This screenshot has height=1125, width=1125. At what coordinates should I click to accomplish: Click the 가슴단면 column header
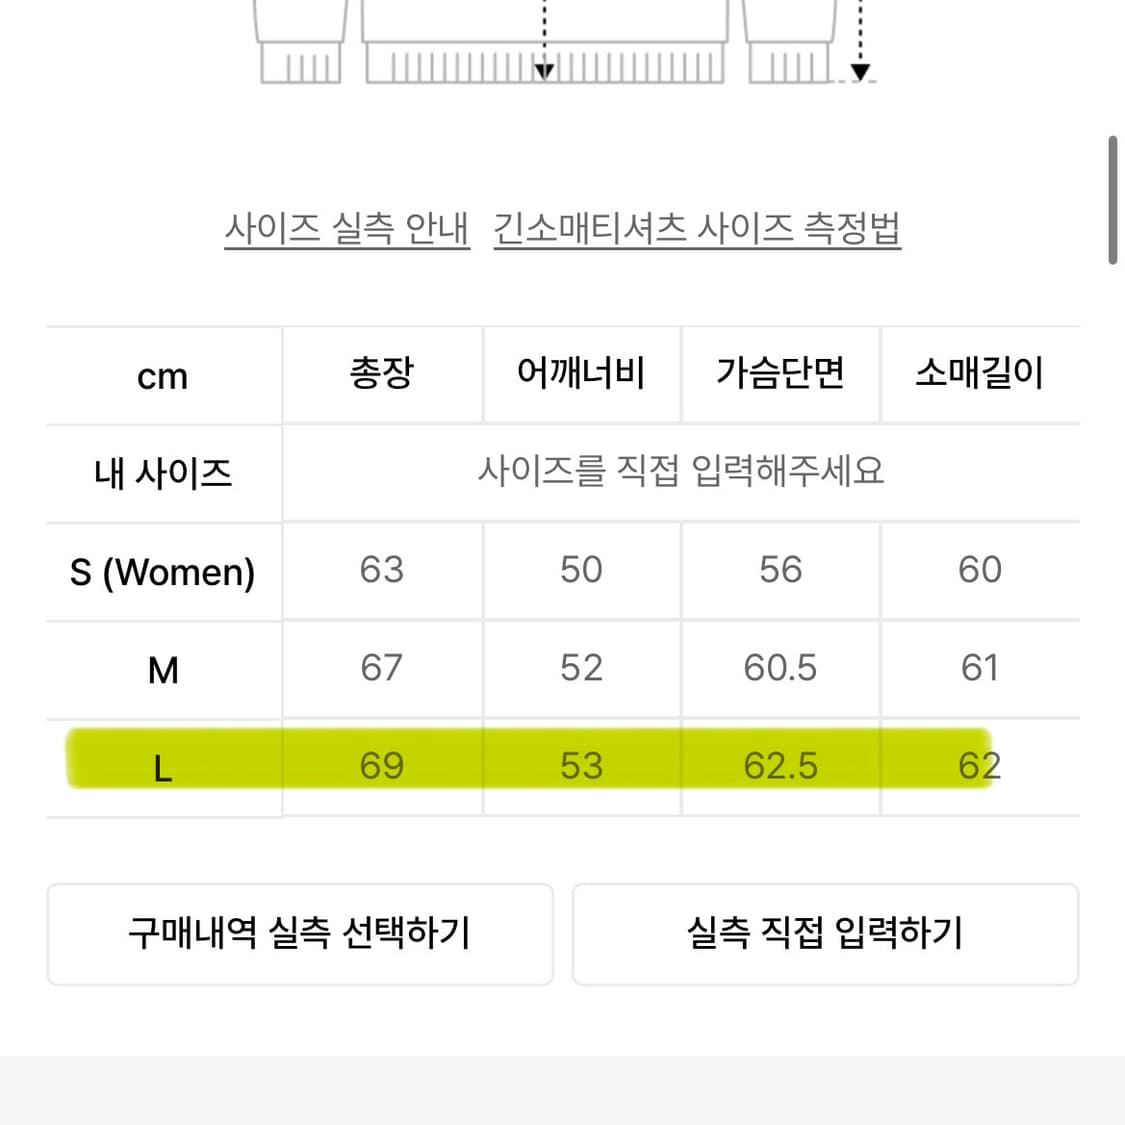780,374
